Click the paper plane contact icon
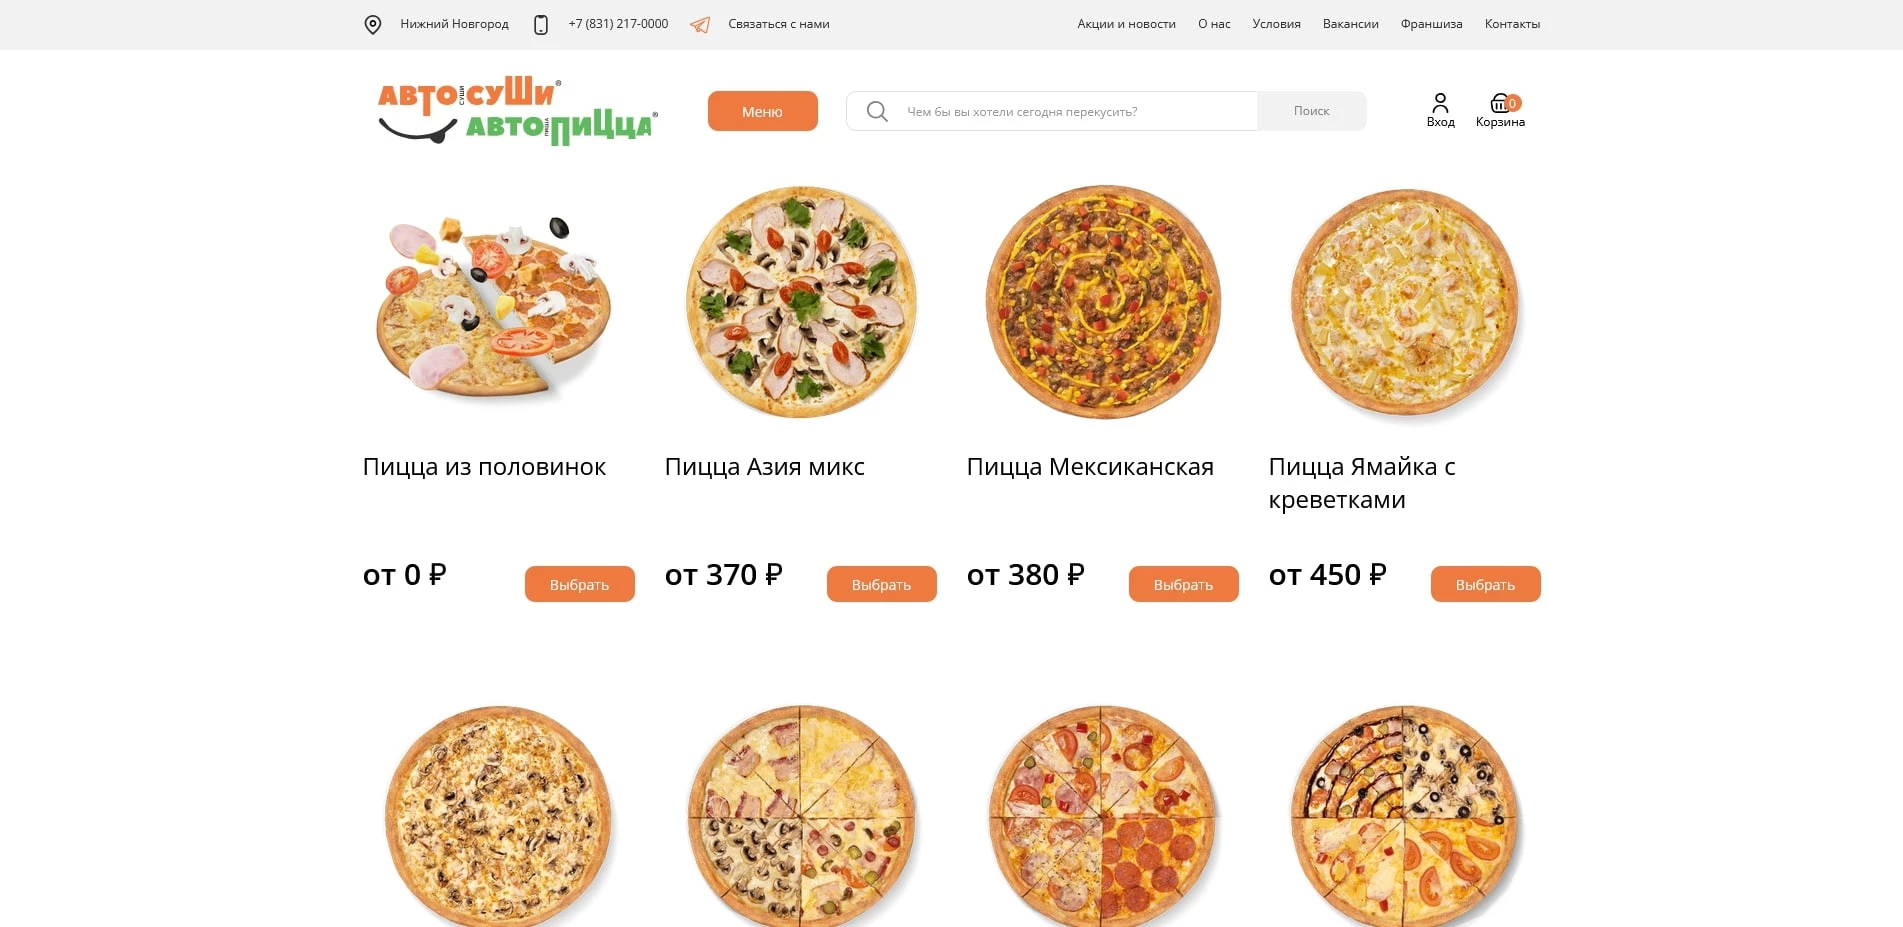 (x=700, y=24)
